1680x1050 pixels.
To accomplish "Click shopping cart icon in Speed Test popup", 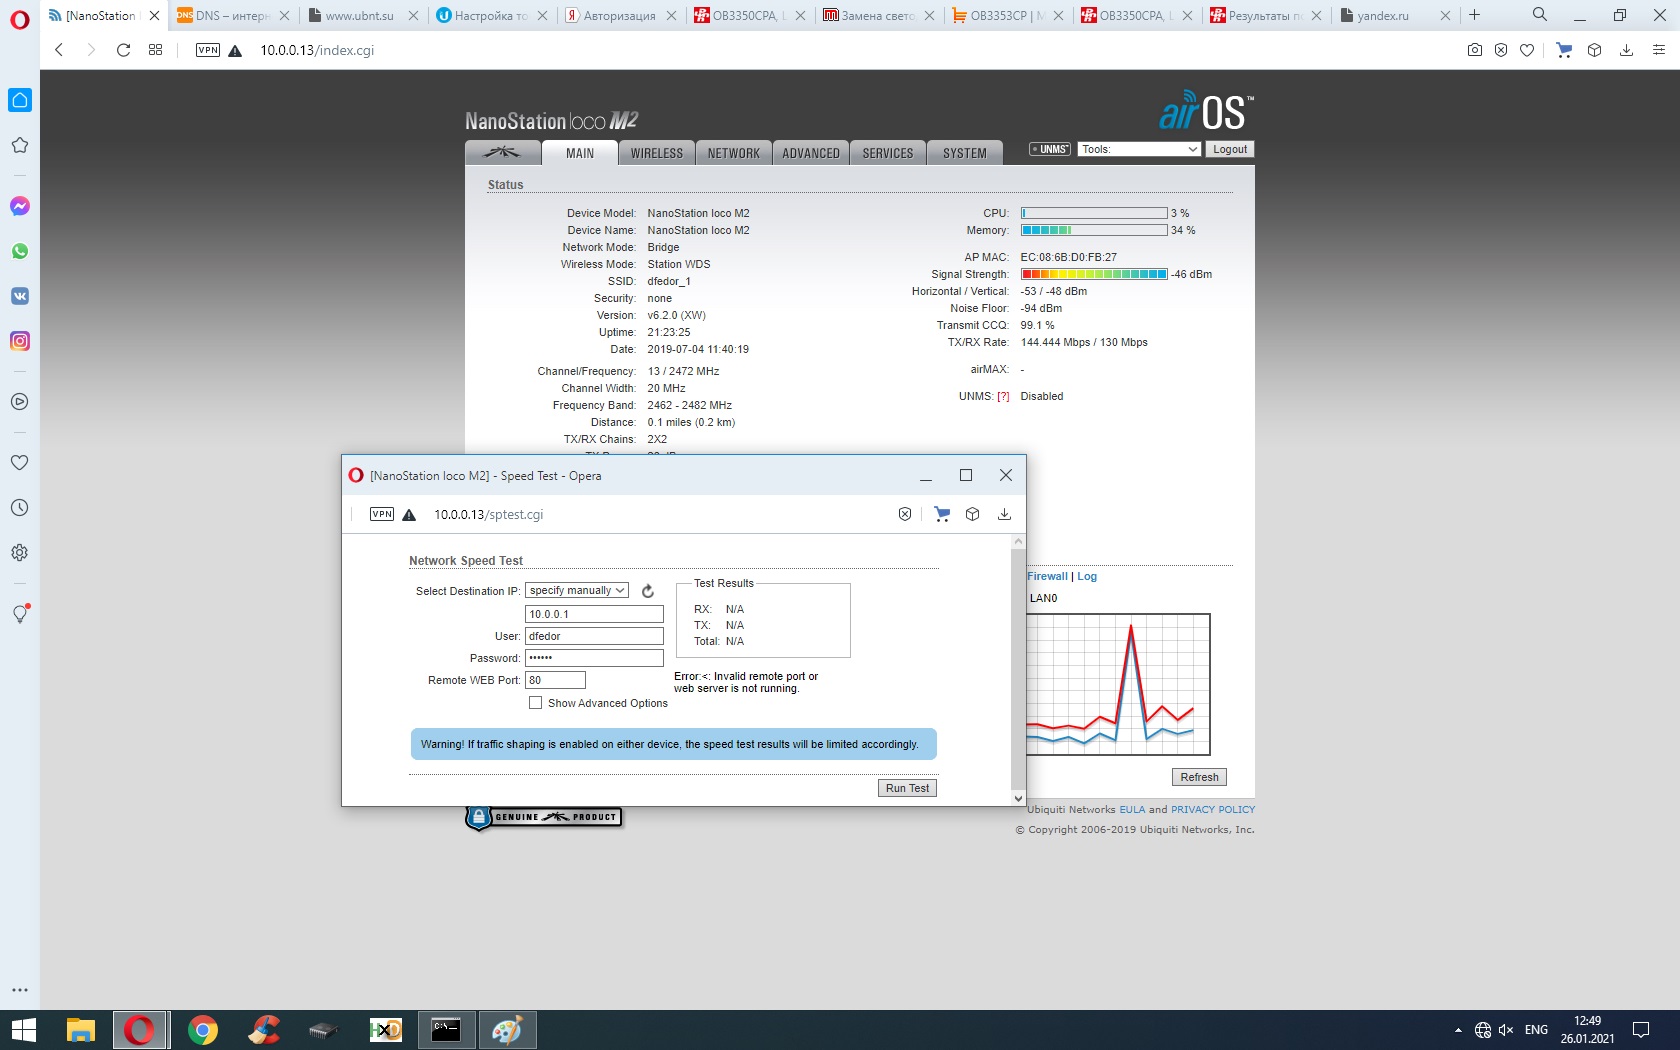I will click(x=942, y=514).
